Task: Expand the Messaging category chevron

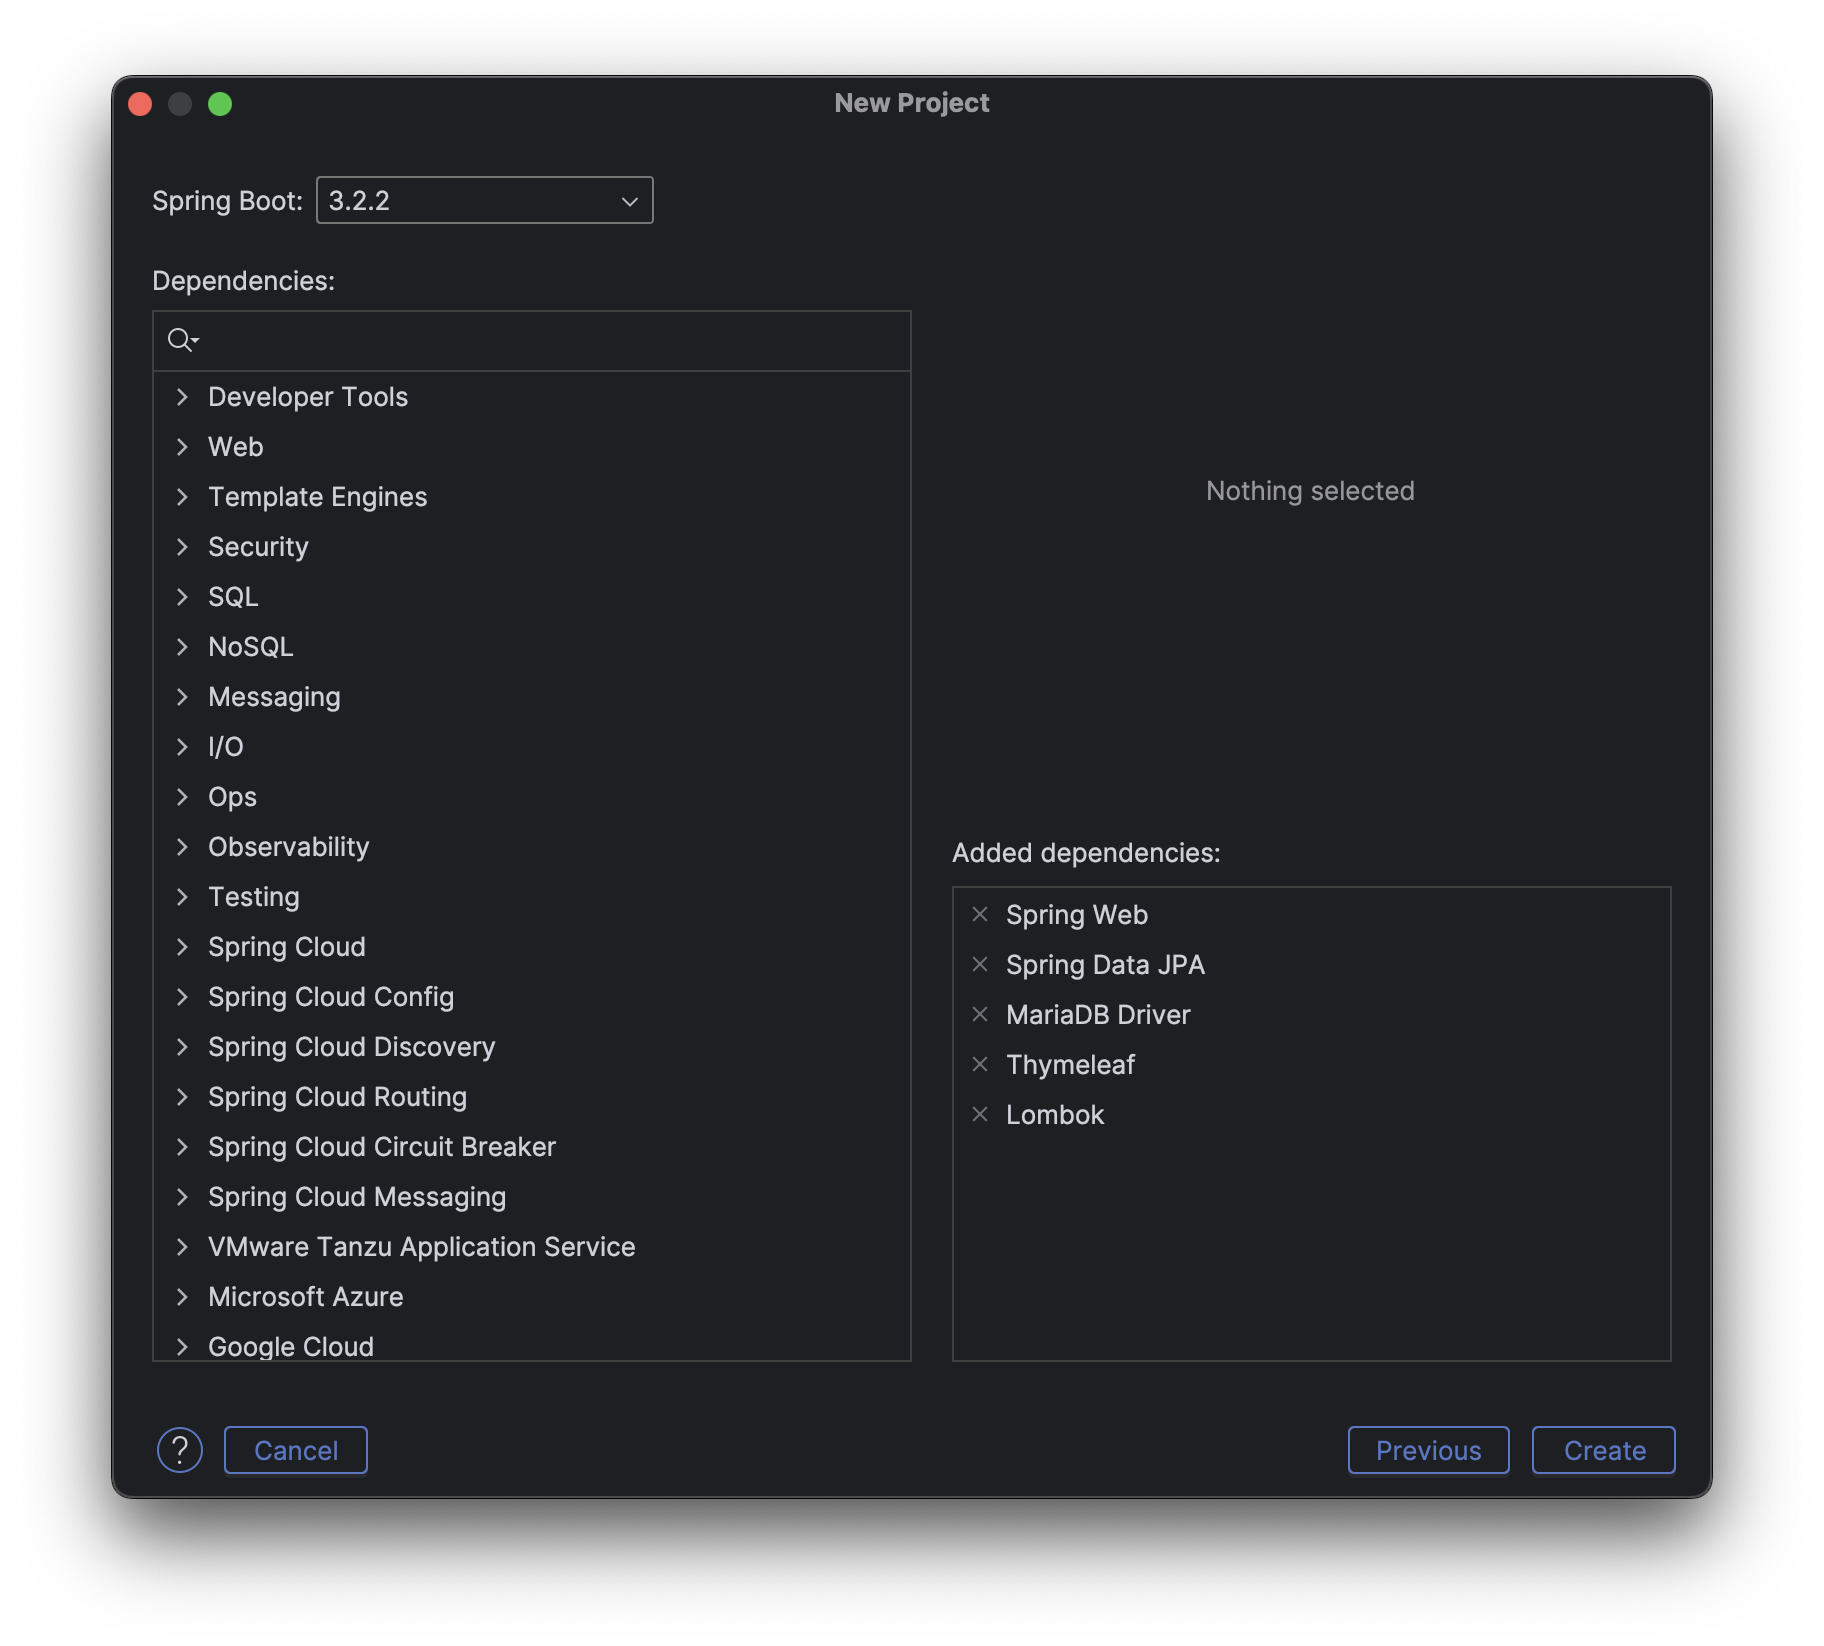Action: pos(182,697)
